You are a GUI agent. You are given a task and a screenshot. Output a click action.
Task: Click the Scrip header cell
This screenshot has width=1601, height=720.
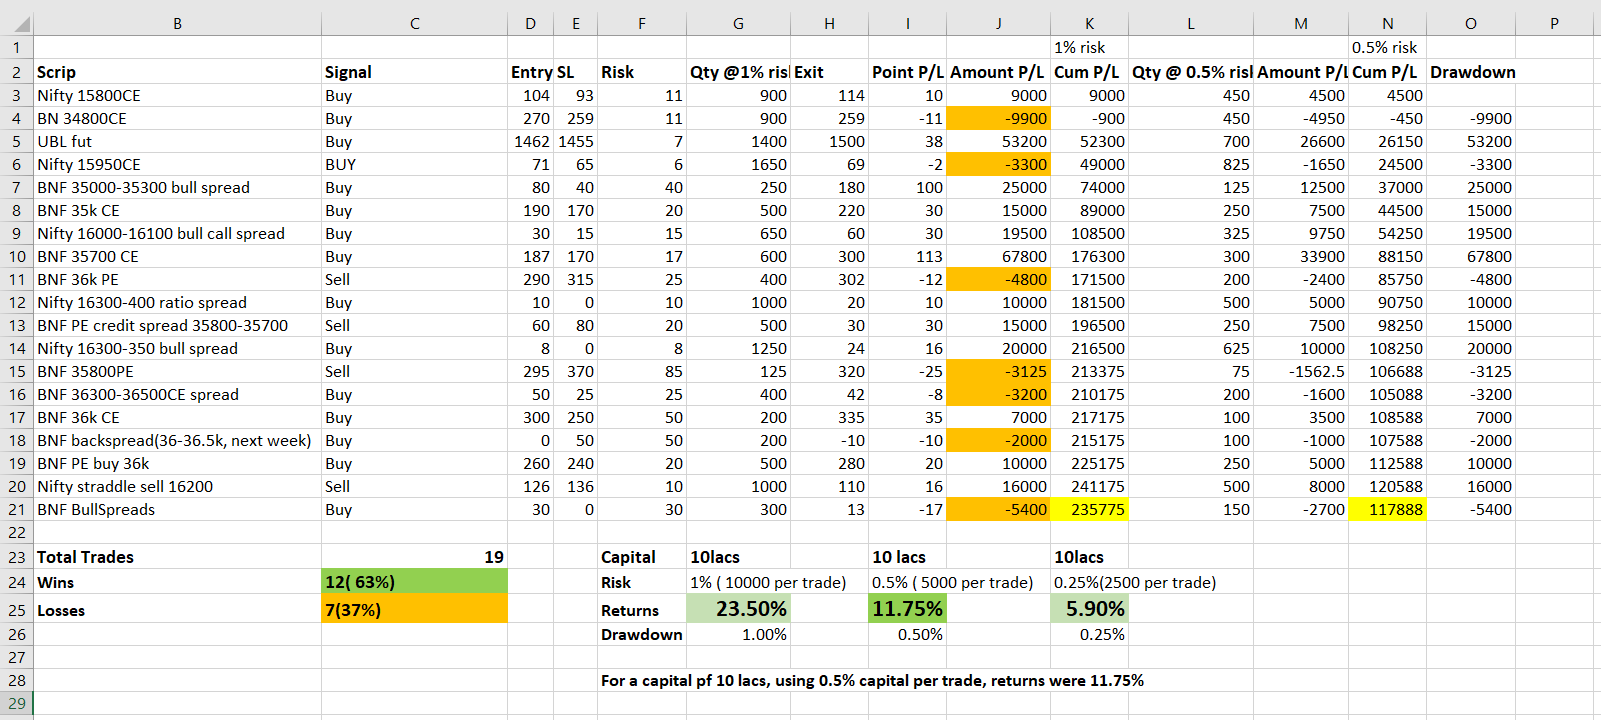[x=177, y=72]
